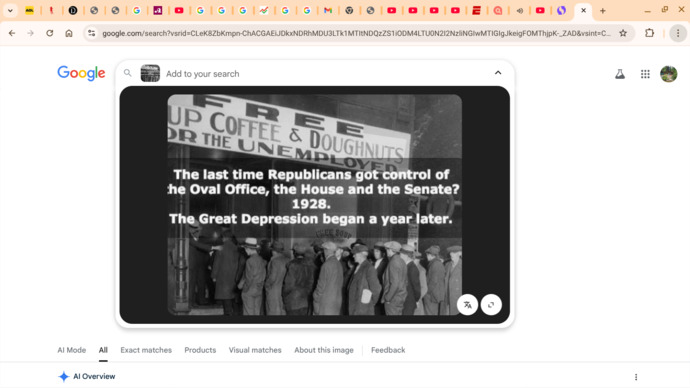The height and width of the screenshot is (388, 690).
Task: Translate text in the image
Action: click(x=467, y=304)
